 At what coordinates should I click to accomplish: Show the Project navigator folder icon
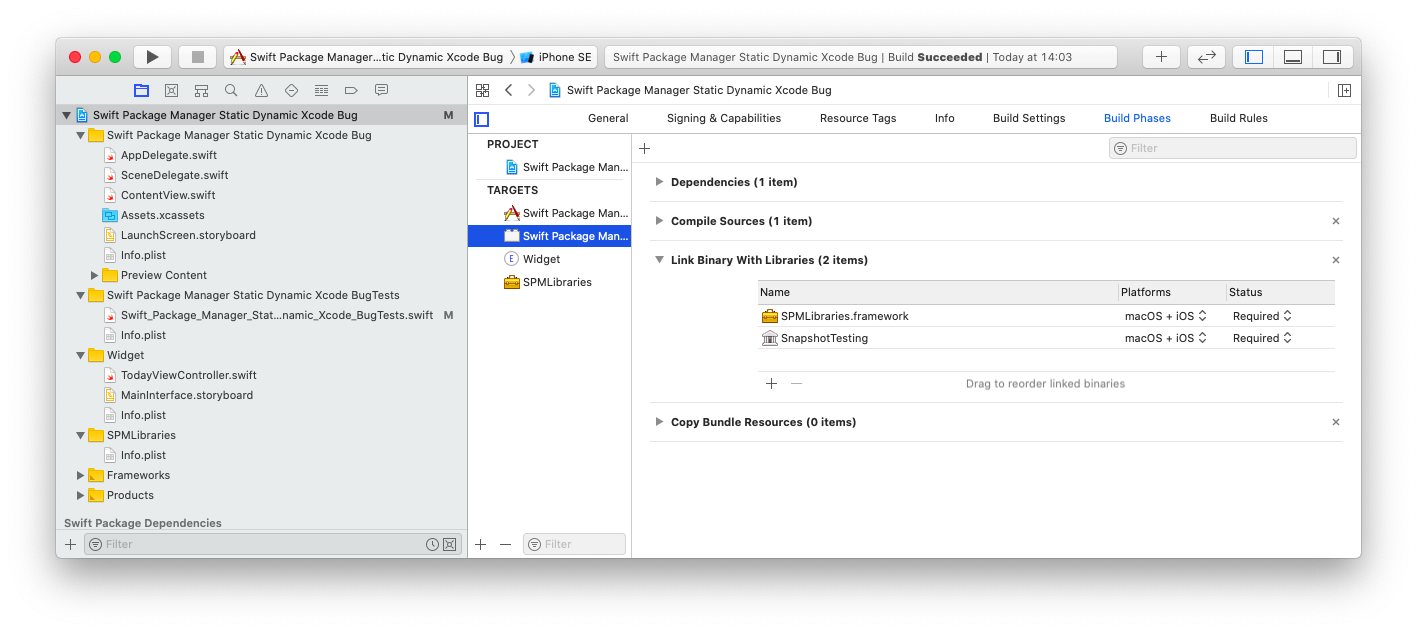(x=141, y=90)
